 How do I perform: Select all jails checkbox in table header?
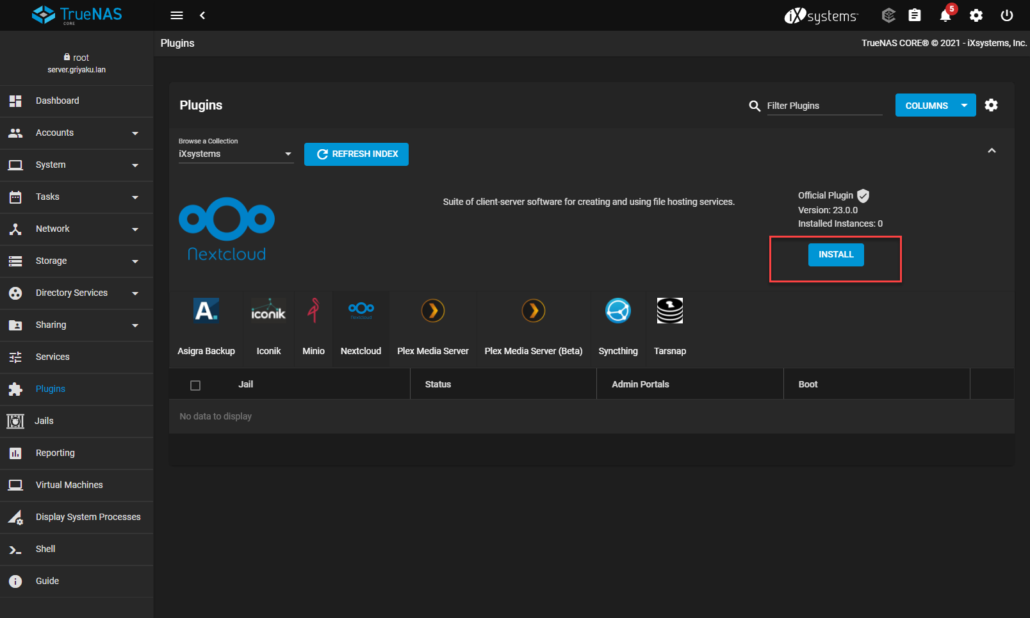coord(195,386)
